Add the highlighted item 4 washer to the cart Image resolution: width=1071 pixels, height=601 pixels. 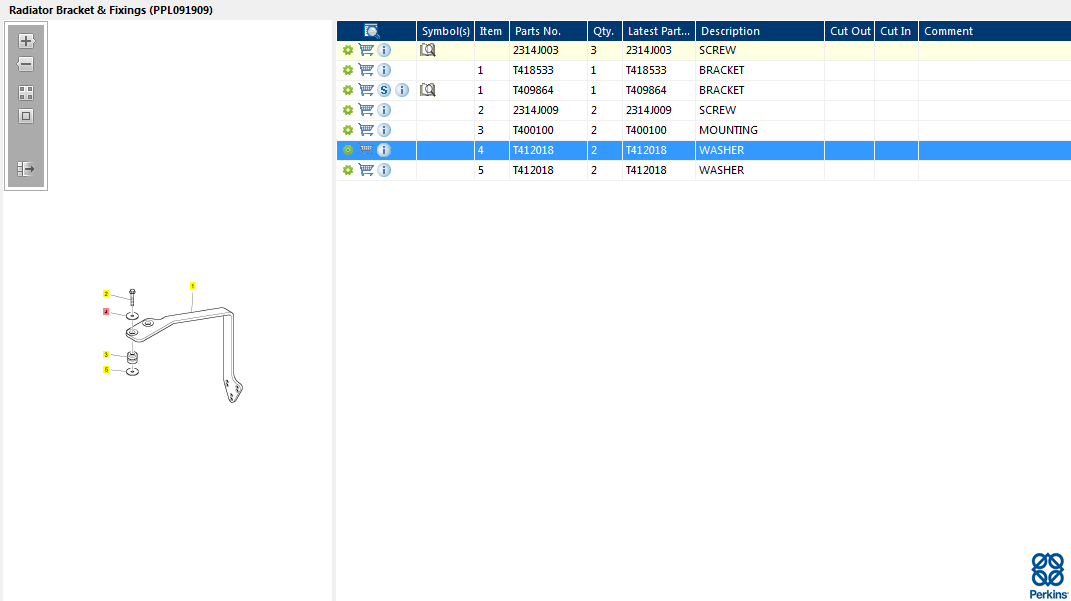(x=366, y=150)
